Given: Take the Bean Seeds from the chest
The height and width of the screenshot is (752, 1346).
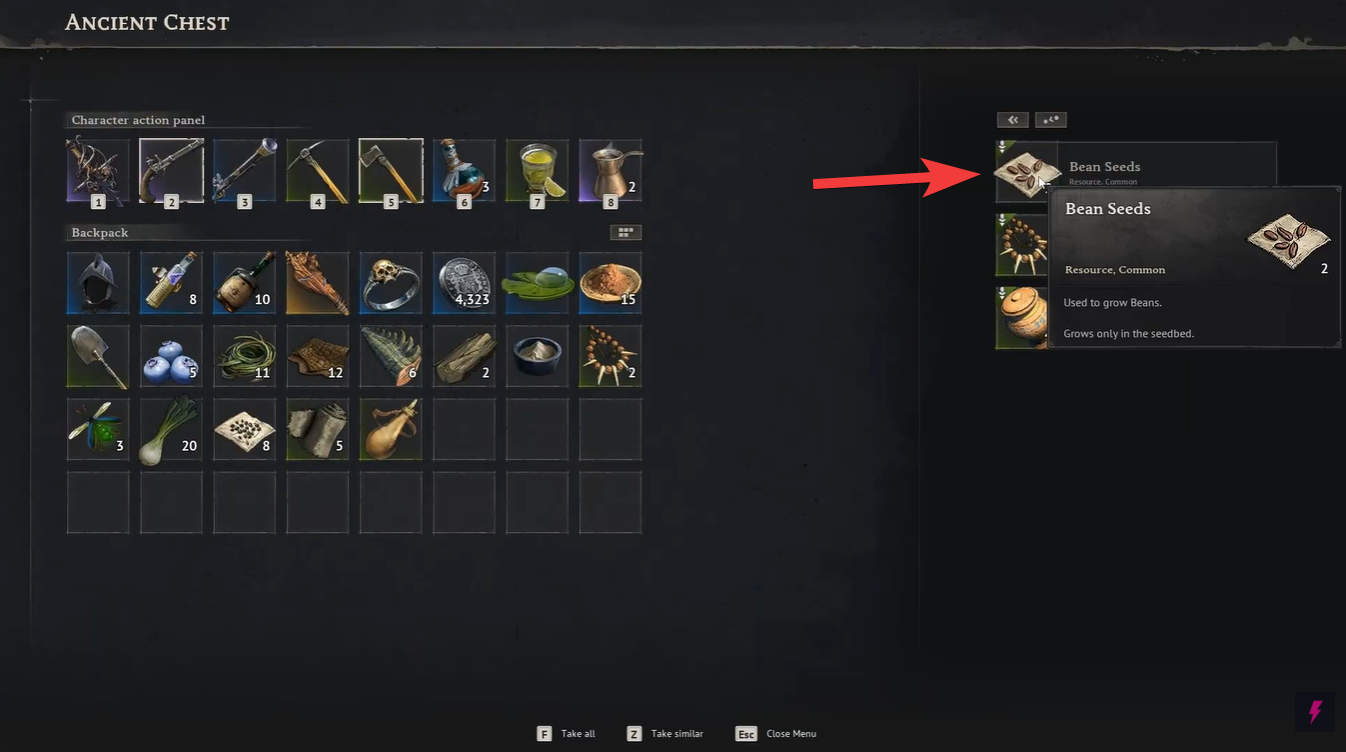Looking at the screenshot, I should pos(1136,172).
